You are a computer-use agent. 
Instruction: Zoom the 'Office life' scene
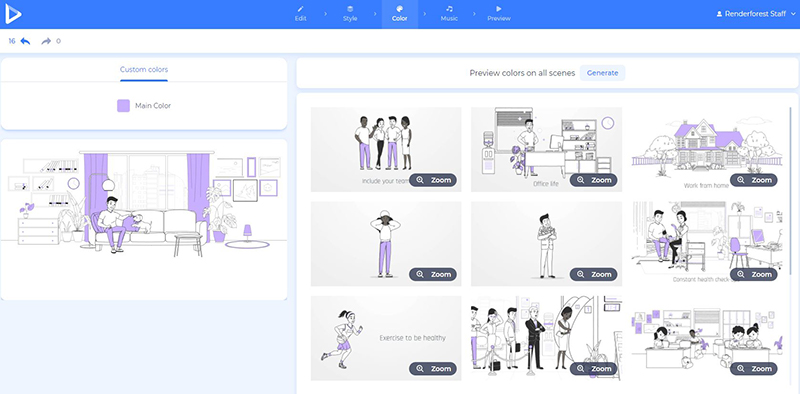click(593, 180)
